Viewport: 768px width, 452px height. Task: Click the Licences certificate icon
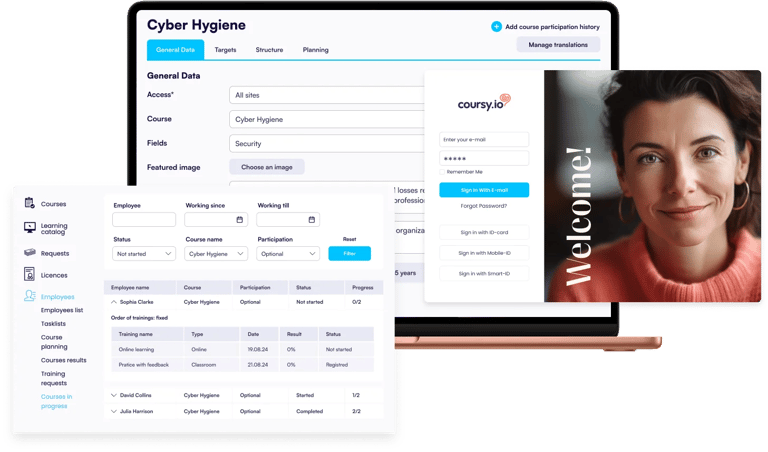click(x=29, y=274)
